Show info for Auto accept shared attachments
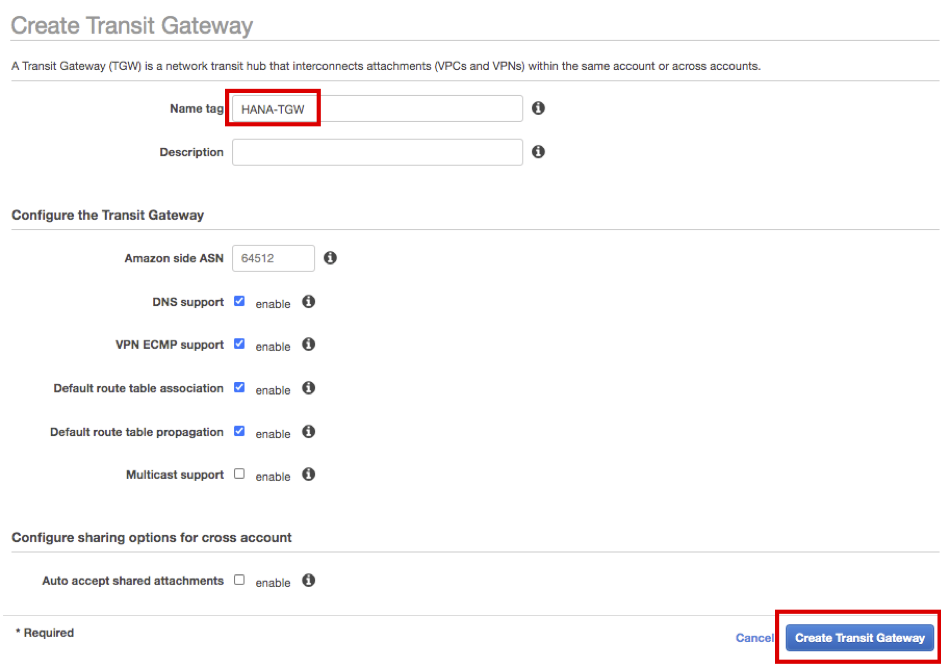This screenshot has width=941, height=668. [309, 580]
